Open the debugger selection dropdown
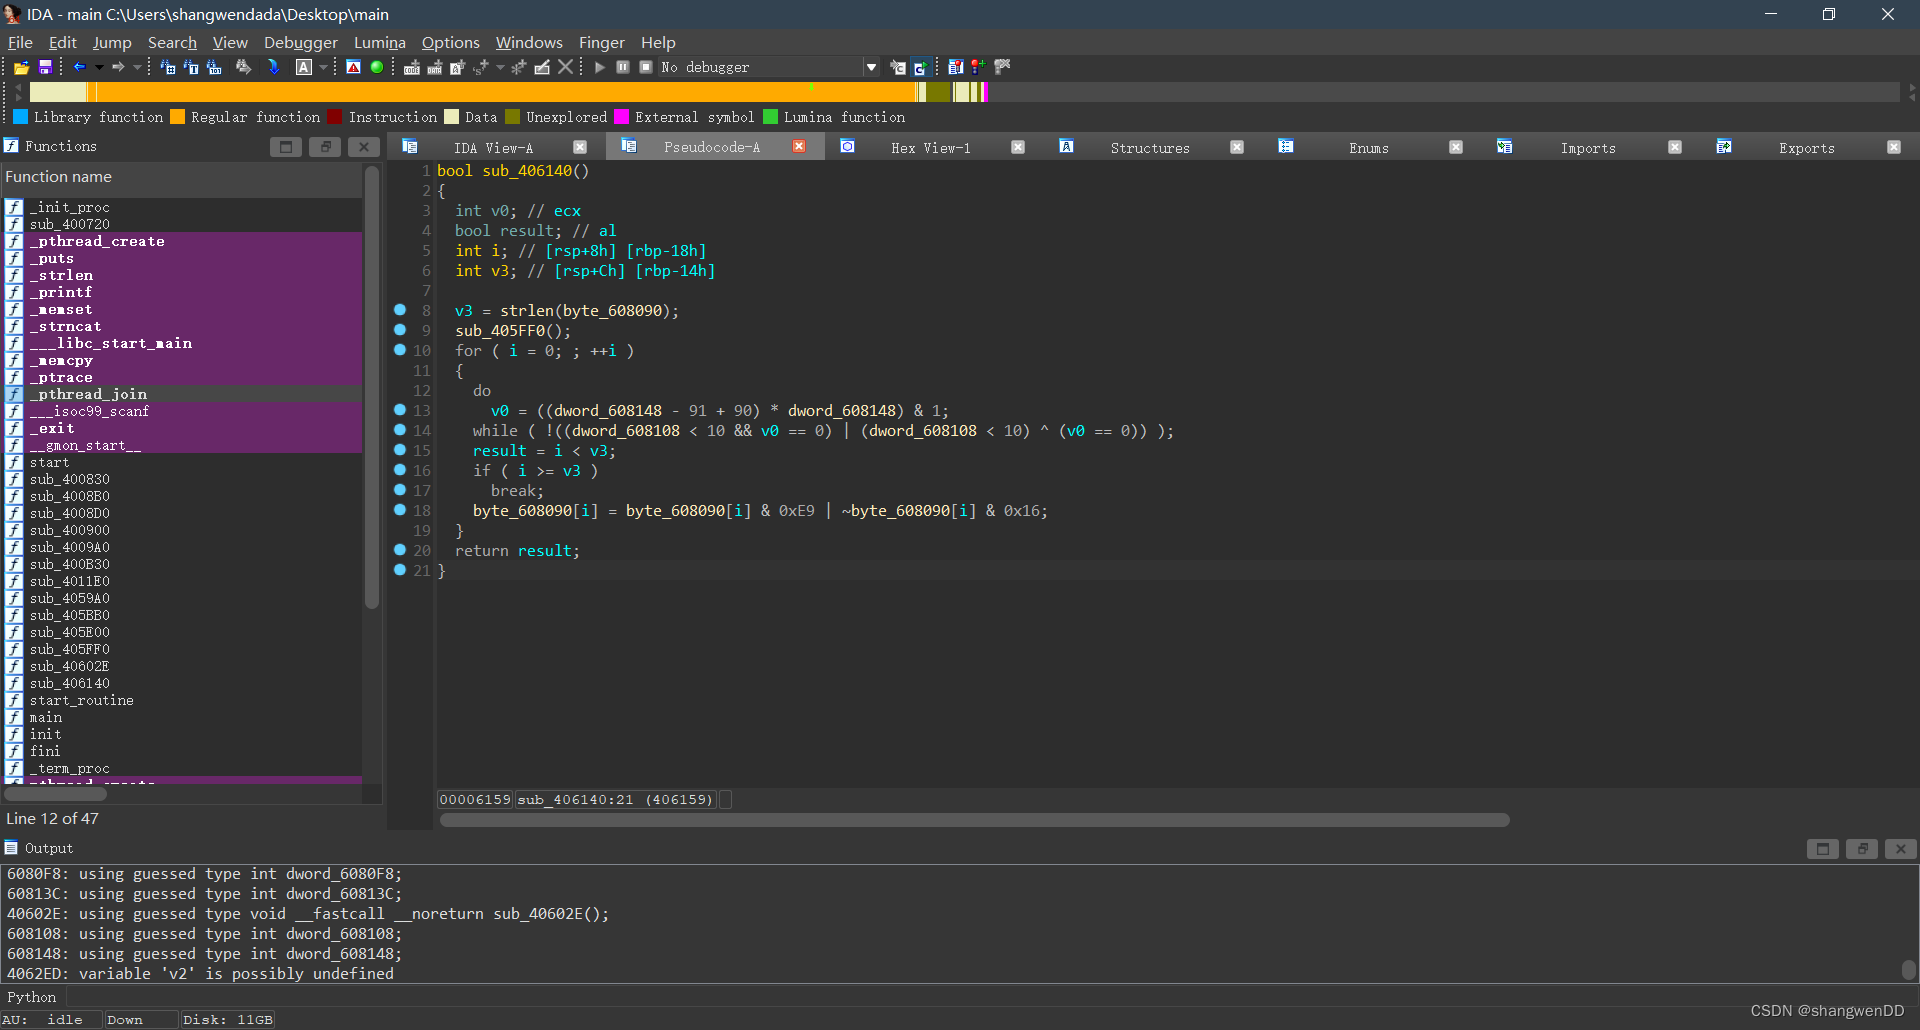The height and width of the screenshot is (1030, 1920). (871, 67)
